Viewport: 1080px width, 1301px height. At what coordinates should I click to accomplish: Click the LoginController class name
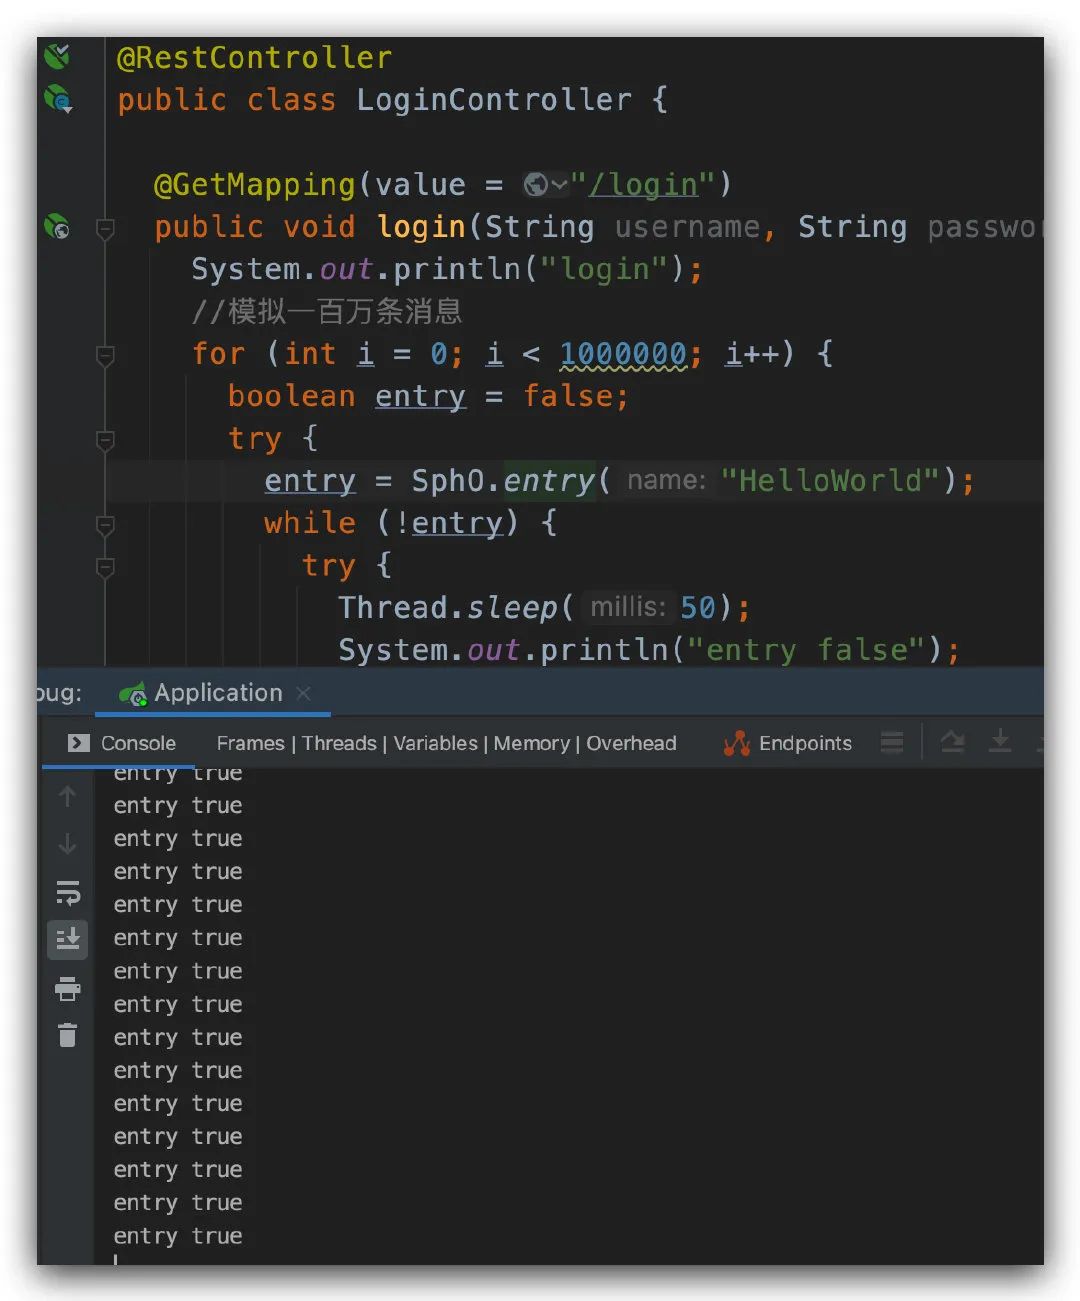click(x=494, y=100)
